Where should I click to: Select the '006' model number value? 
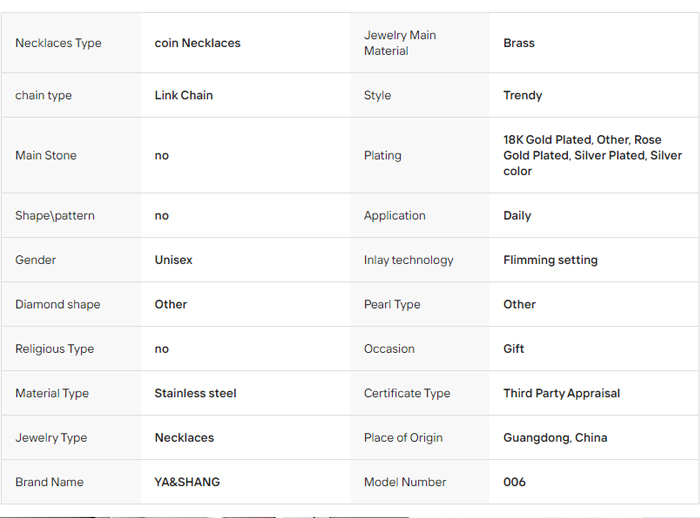[514, 482]
